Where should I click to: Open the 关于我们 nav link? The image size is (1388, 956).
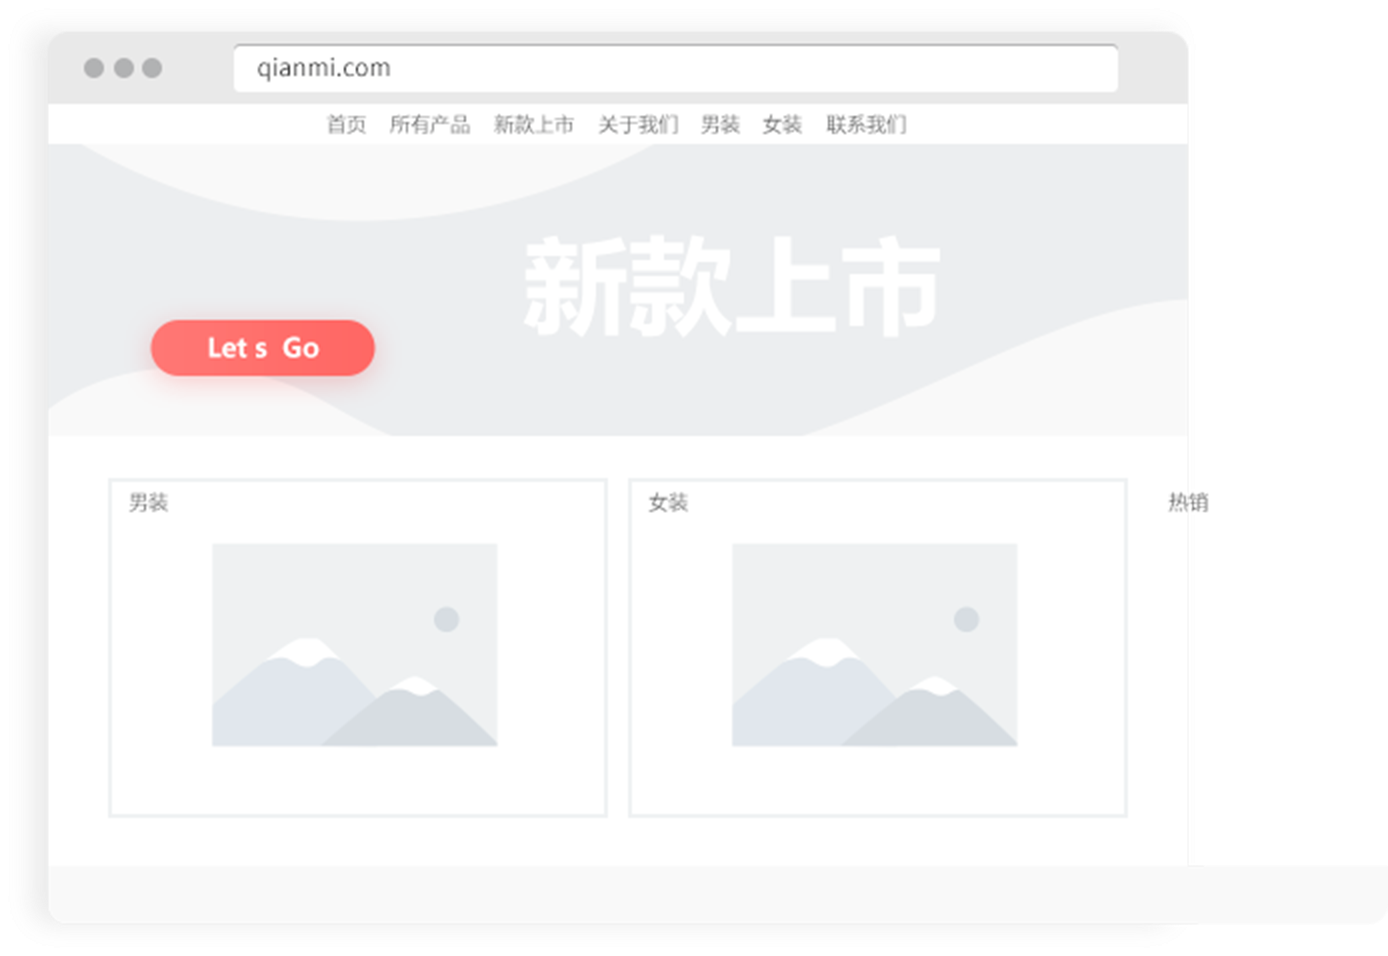tap(638, 124)
